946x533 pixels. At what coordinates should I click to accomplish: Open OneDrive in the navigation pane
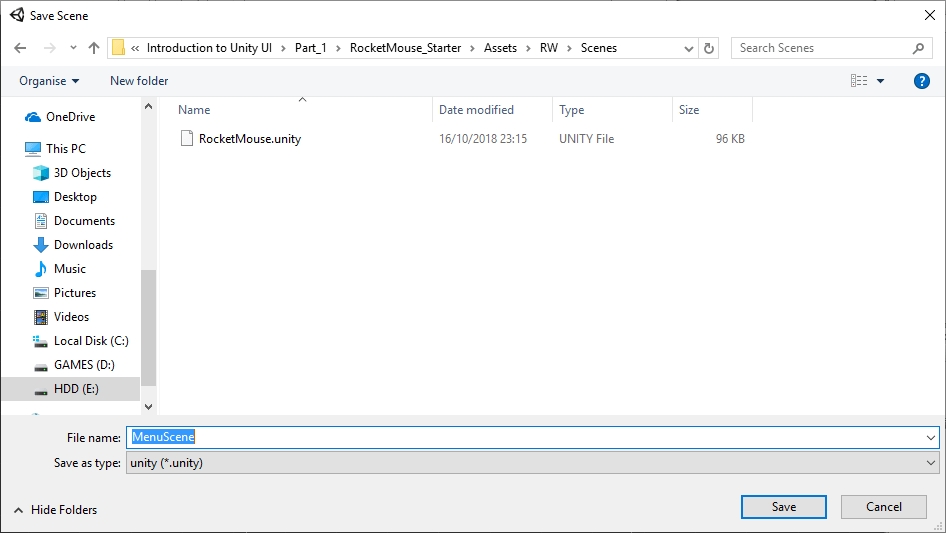click(x=70, y=117)
